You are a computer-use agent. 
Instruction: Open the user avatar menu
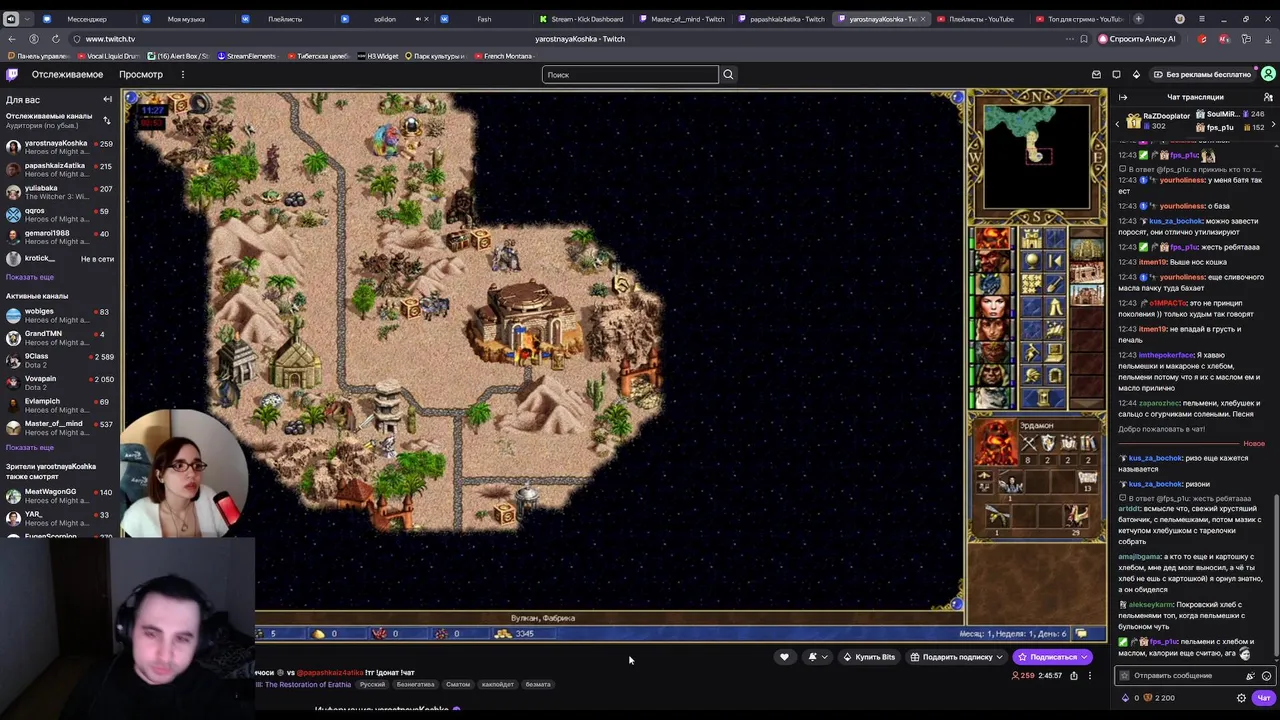1268,74
